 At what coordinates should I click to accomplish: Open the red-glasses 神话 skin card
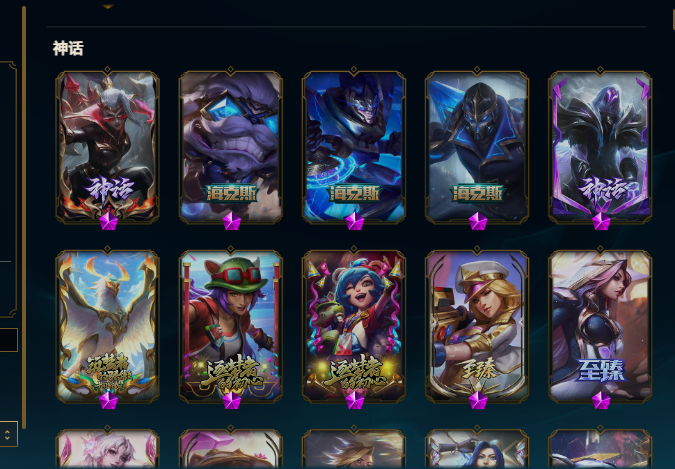pos(108,146)
